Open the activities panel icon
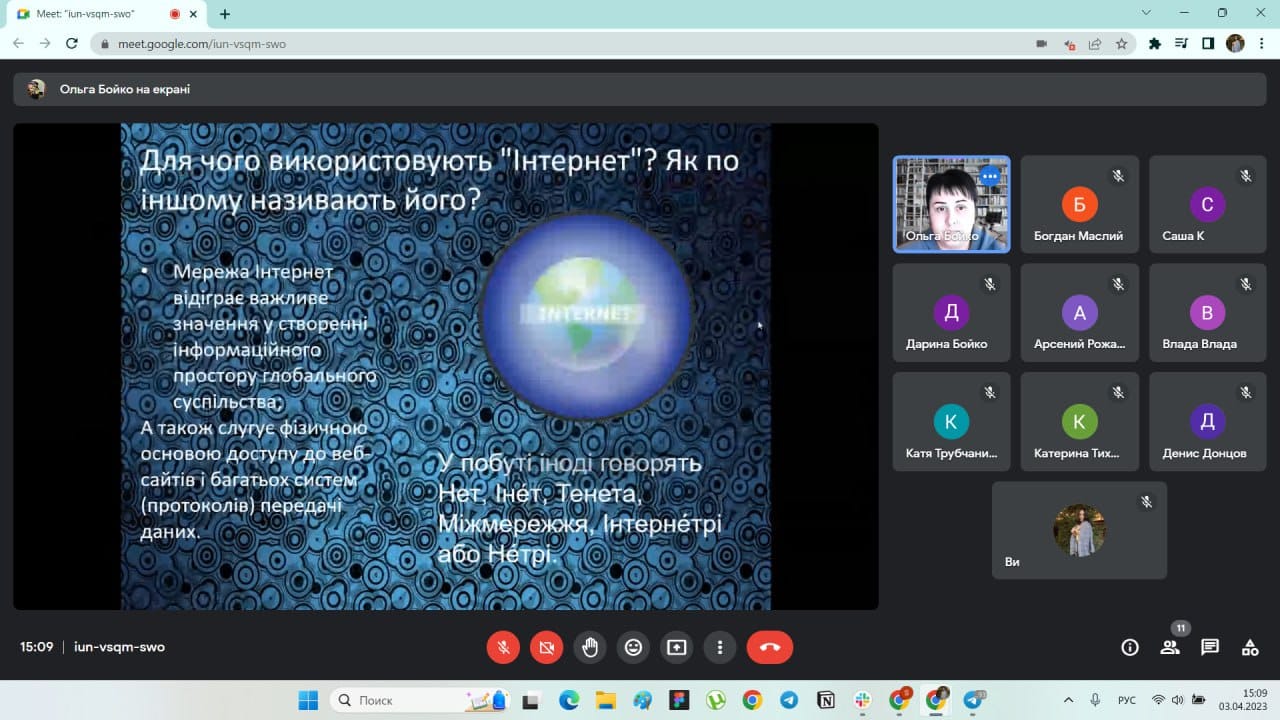Screen dimensions: 1280x720 pos(1250,647)
